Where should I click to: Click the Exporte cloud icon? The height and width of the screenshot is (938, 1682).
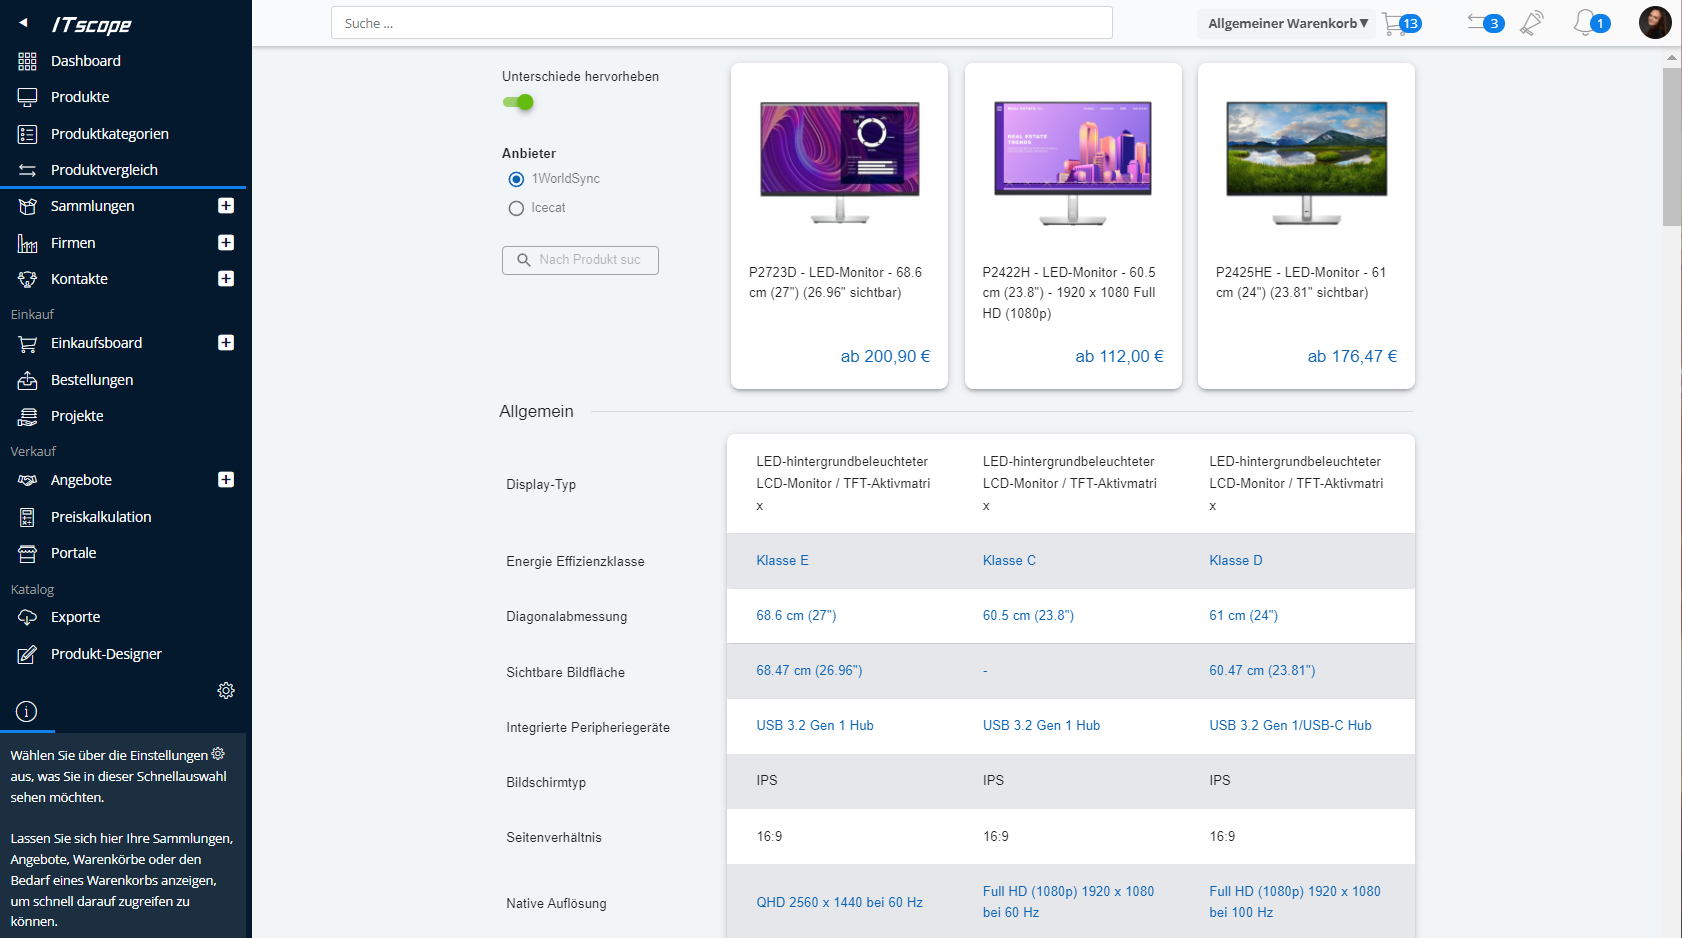[x=27, y=617]
